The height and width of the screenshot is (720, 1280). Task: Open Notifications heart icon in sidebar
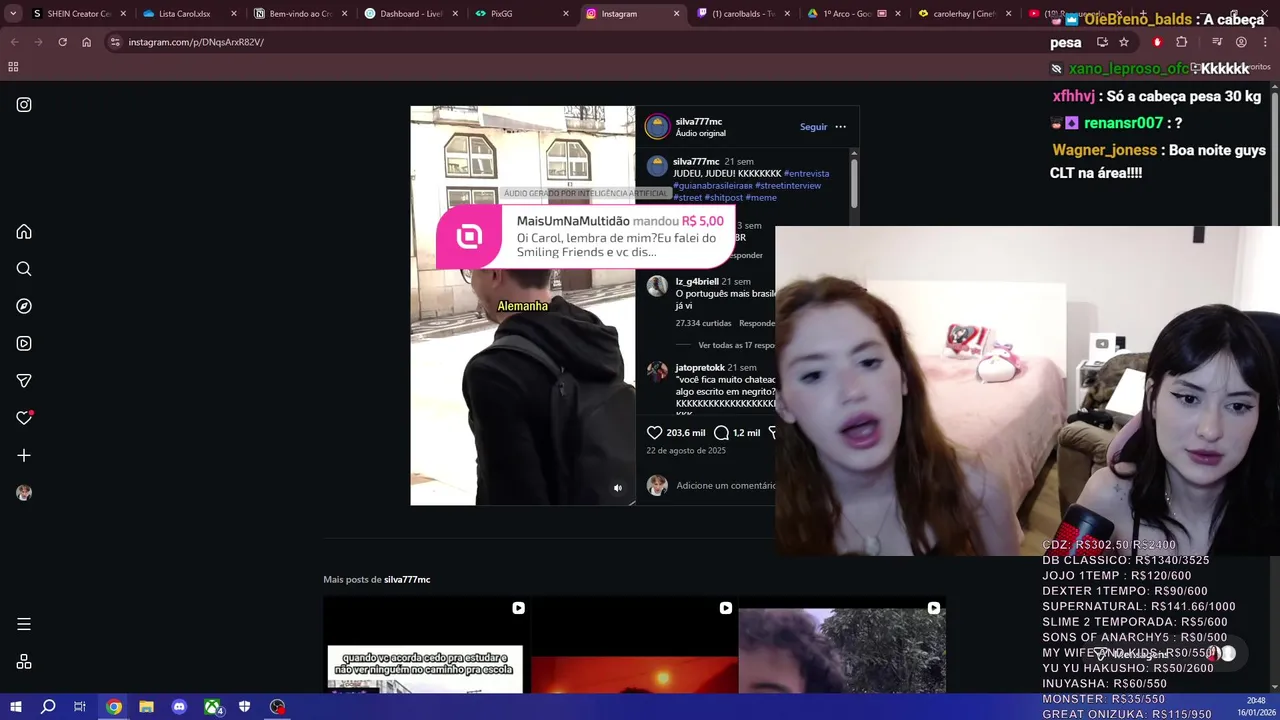[x=24, y=418]
